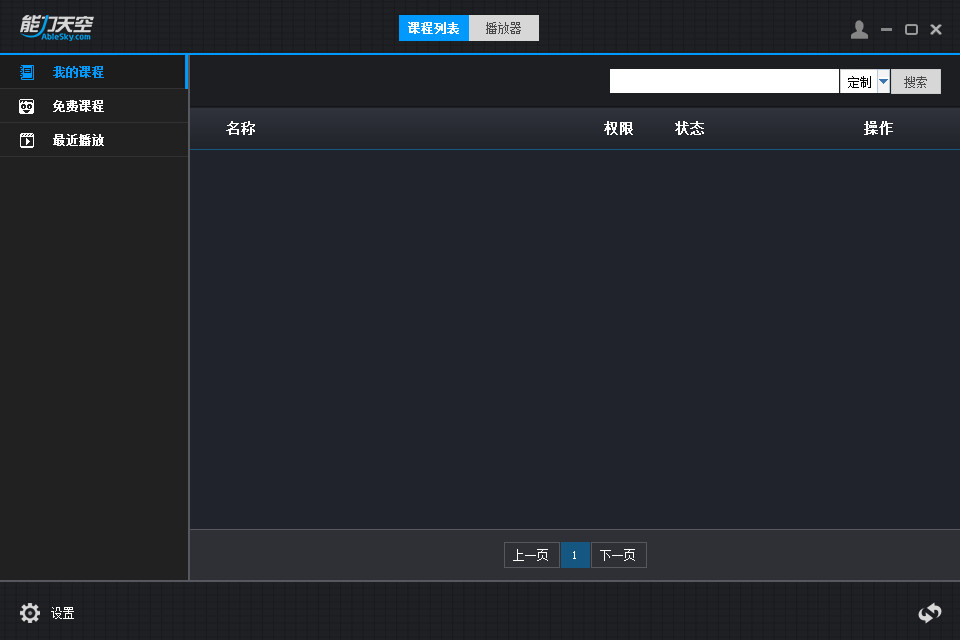Click the sync refresh icon bottom right
The image size is (960, 640).
(929, 613)
